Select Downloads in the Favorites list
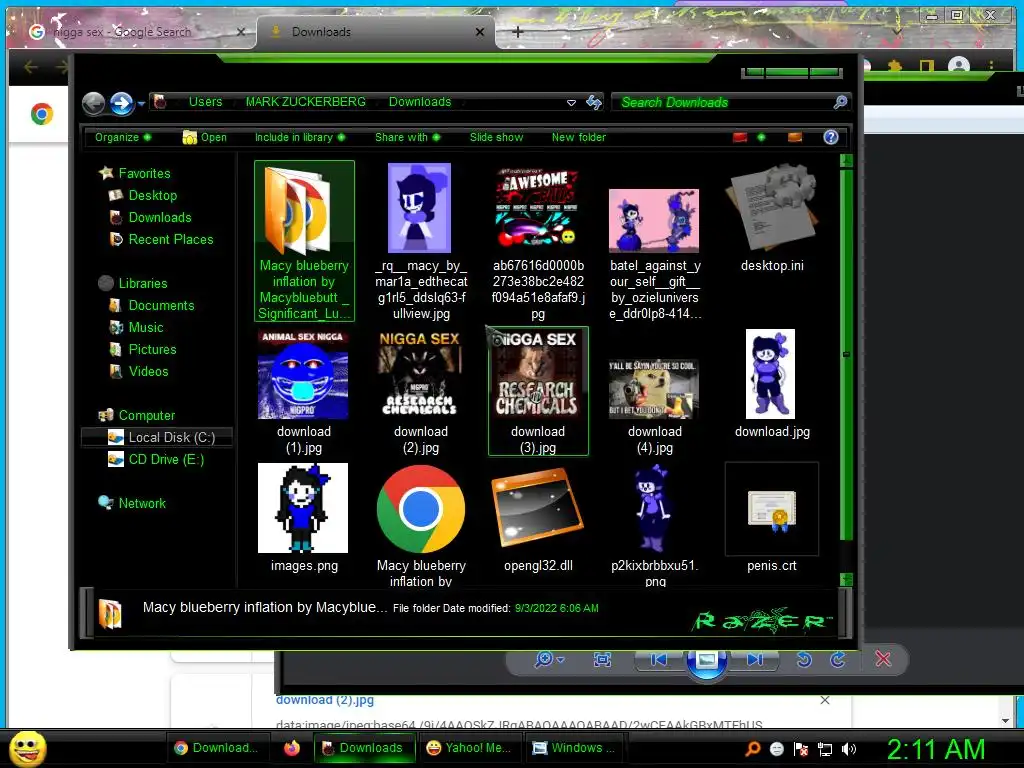This screenshot has height=768, width=1024. pos(160,217)
